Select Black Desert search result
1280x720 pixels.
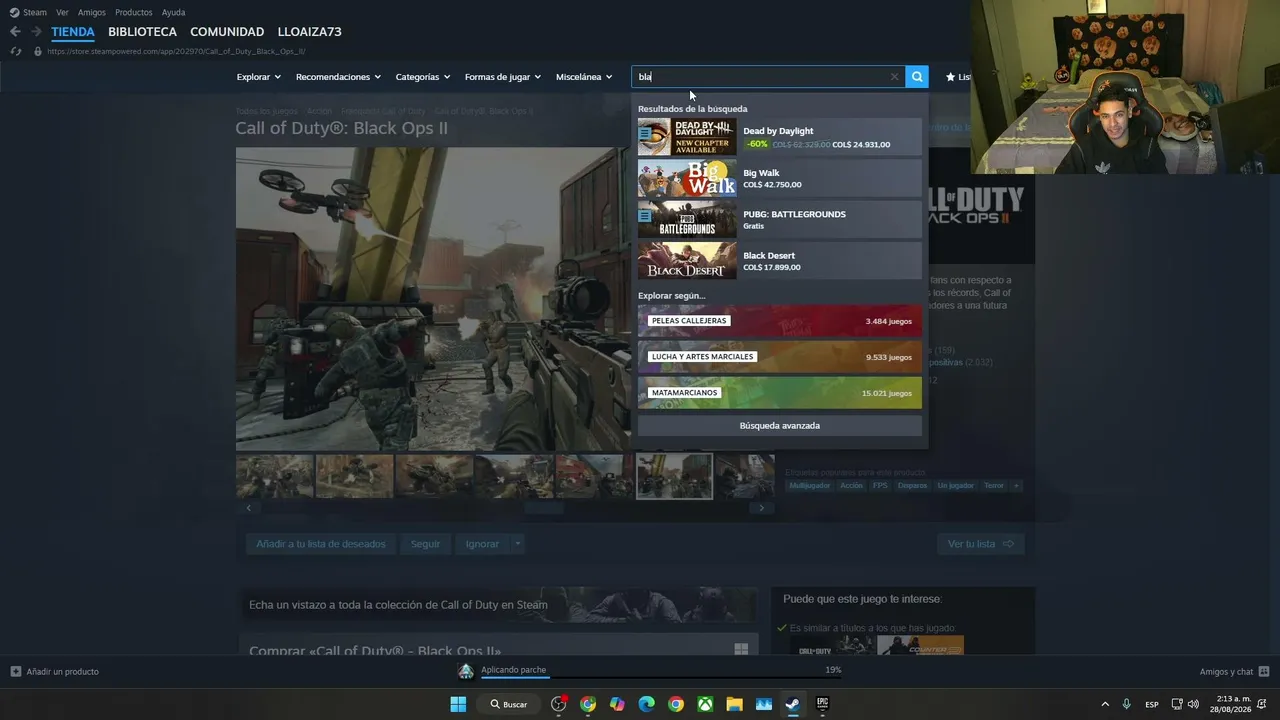coord(780,261)
